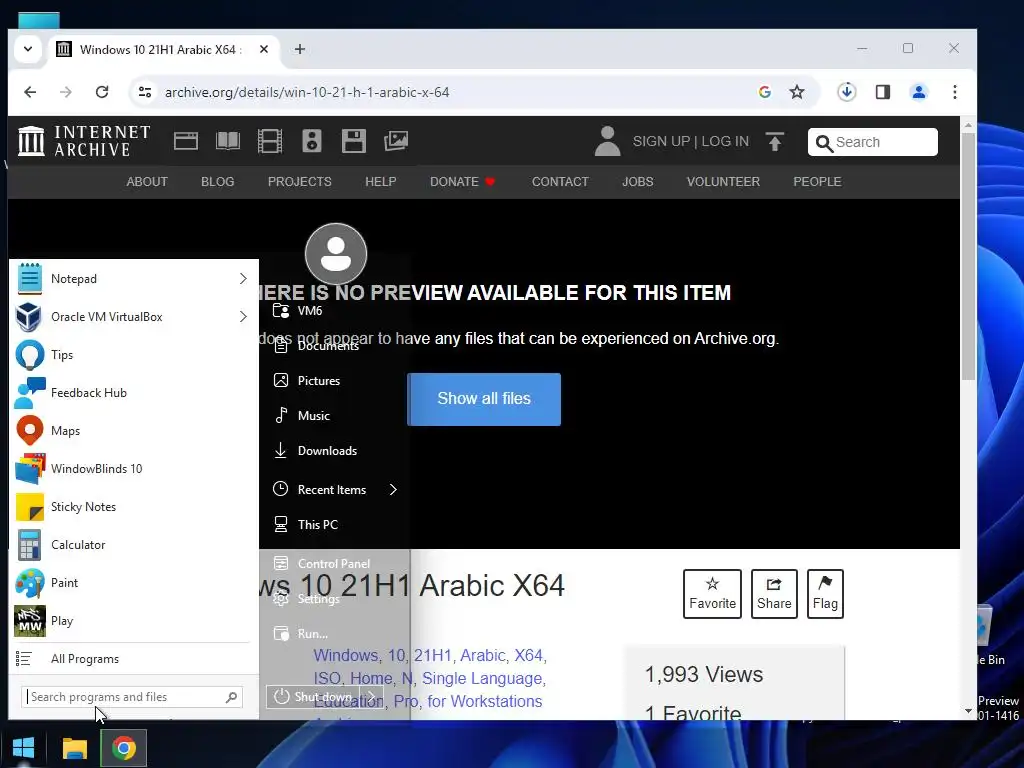
Task: View site information icon in address bar
Action: point(145,92)
